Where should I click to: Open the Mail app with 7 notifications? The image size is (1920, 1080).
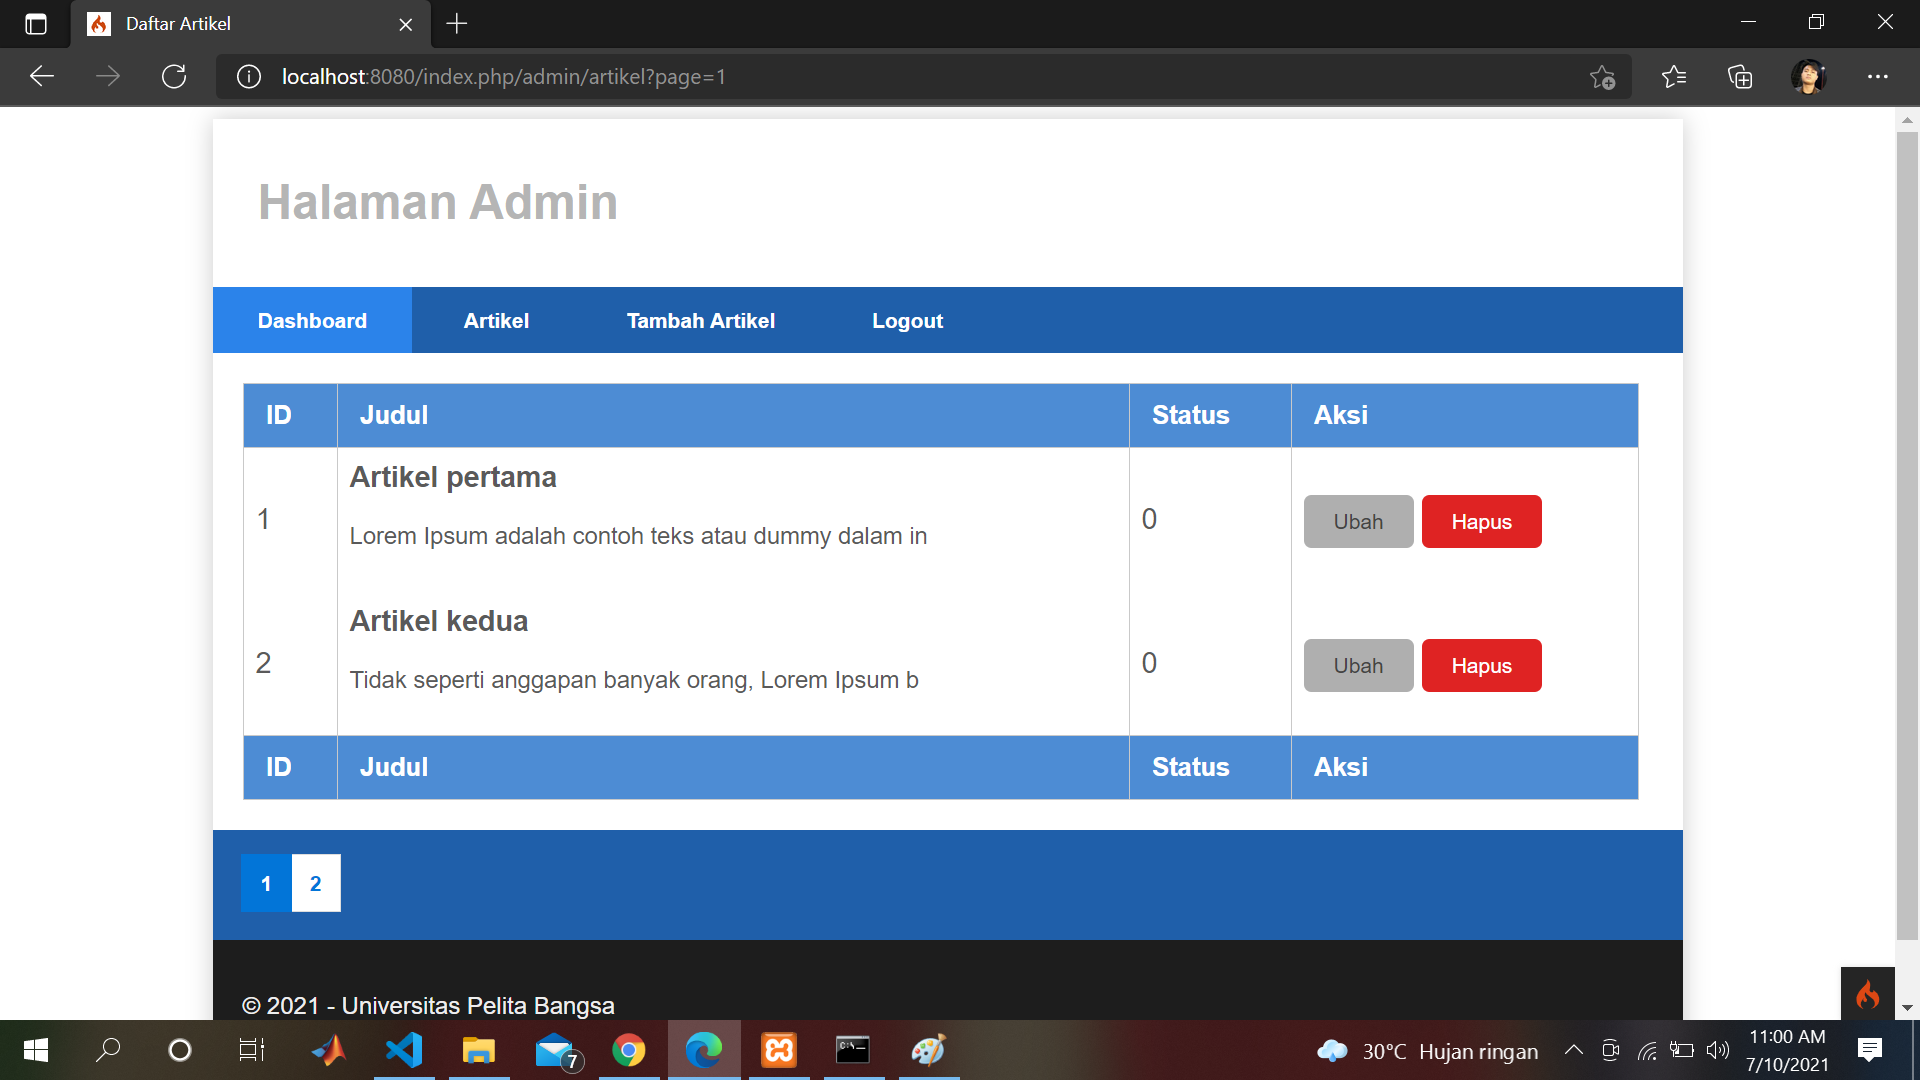point(554,1050)
